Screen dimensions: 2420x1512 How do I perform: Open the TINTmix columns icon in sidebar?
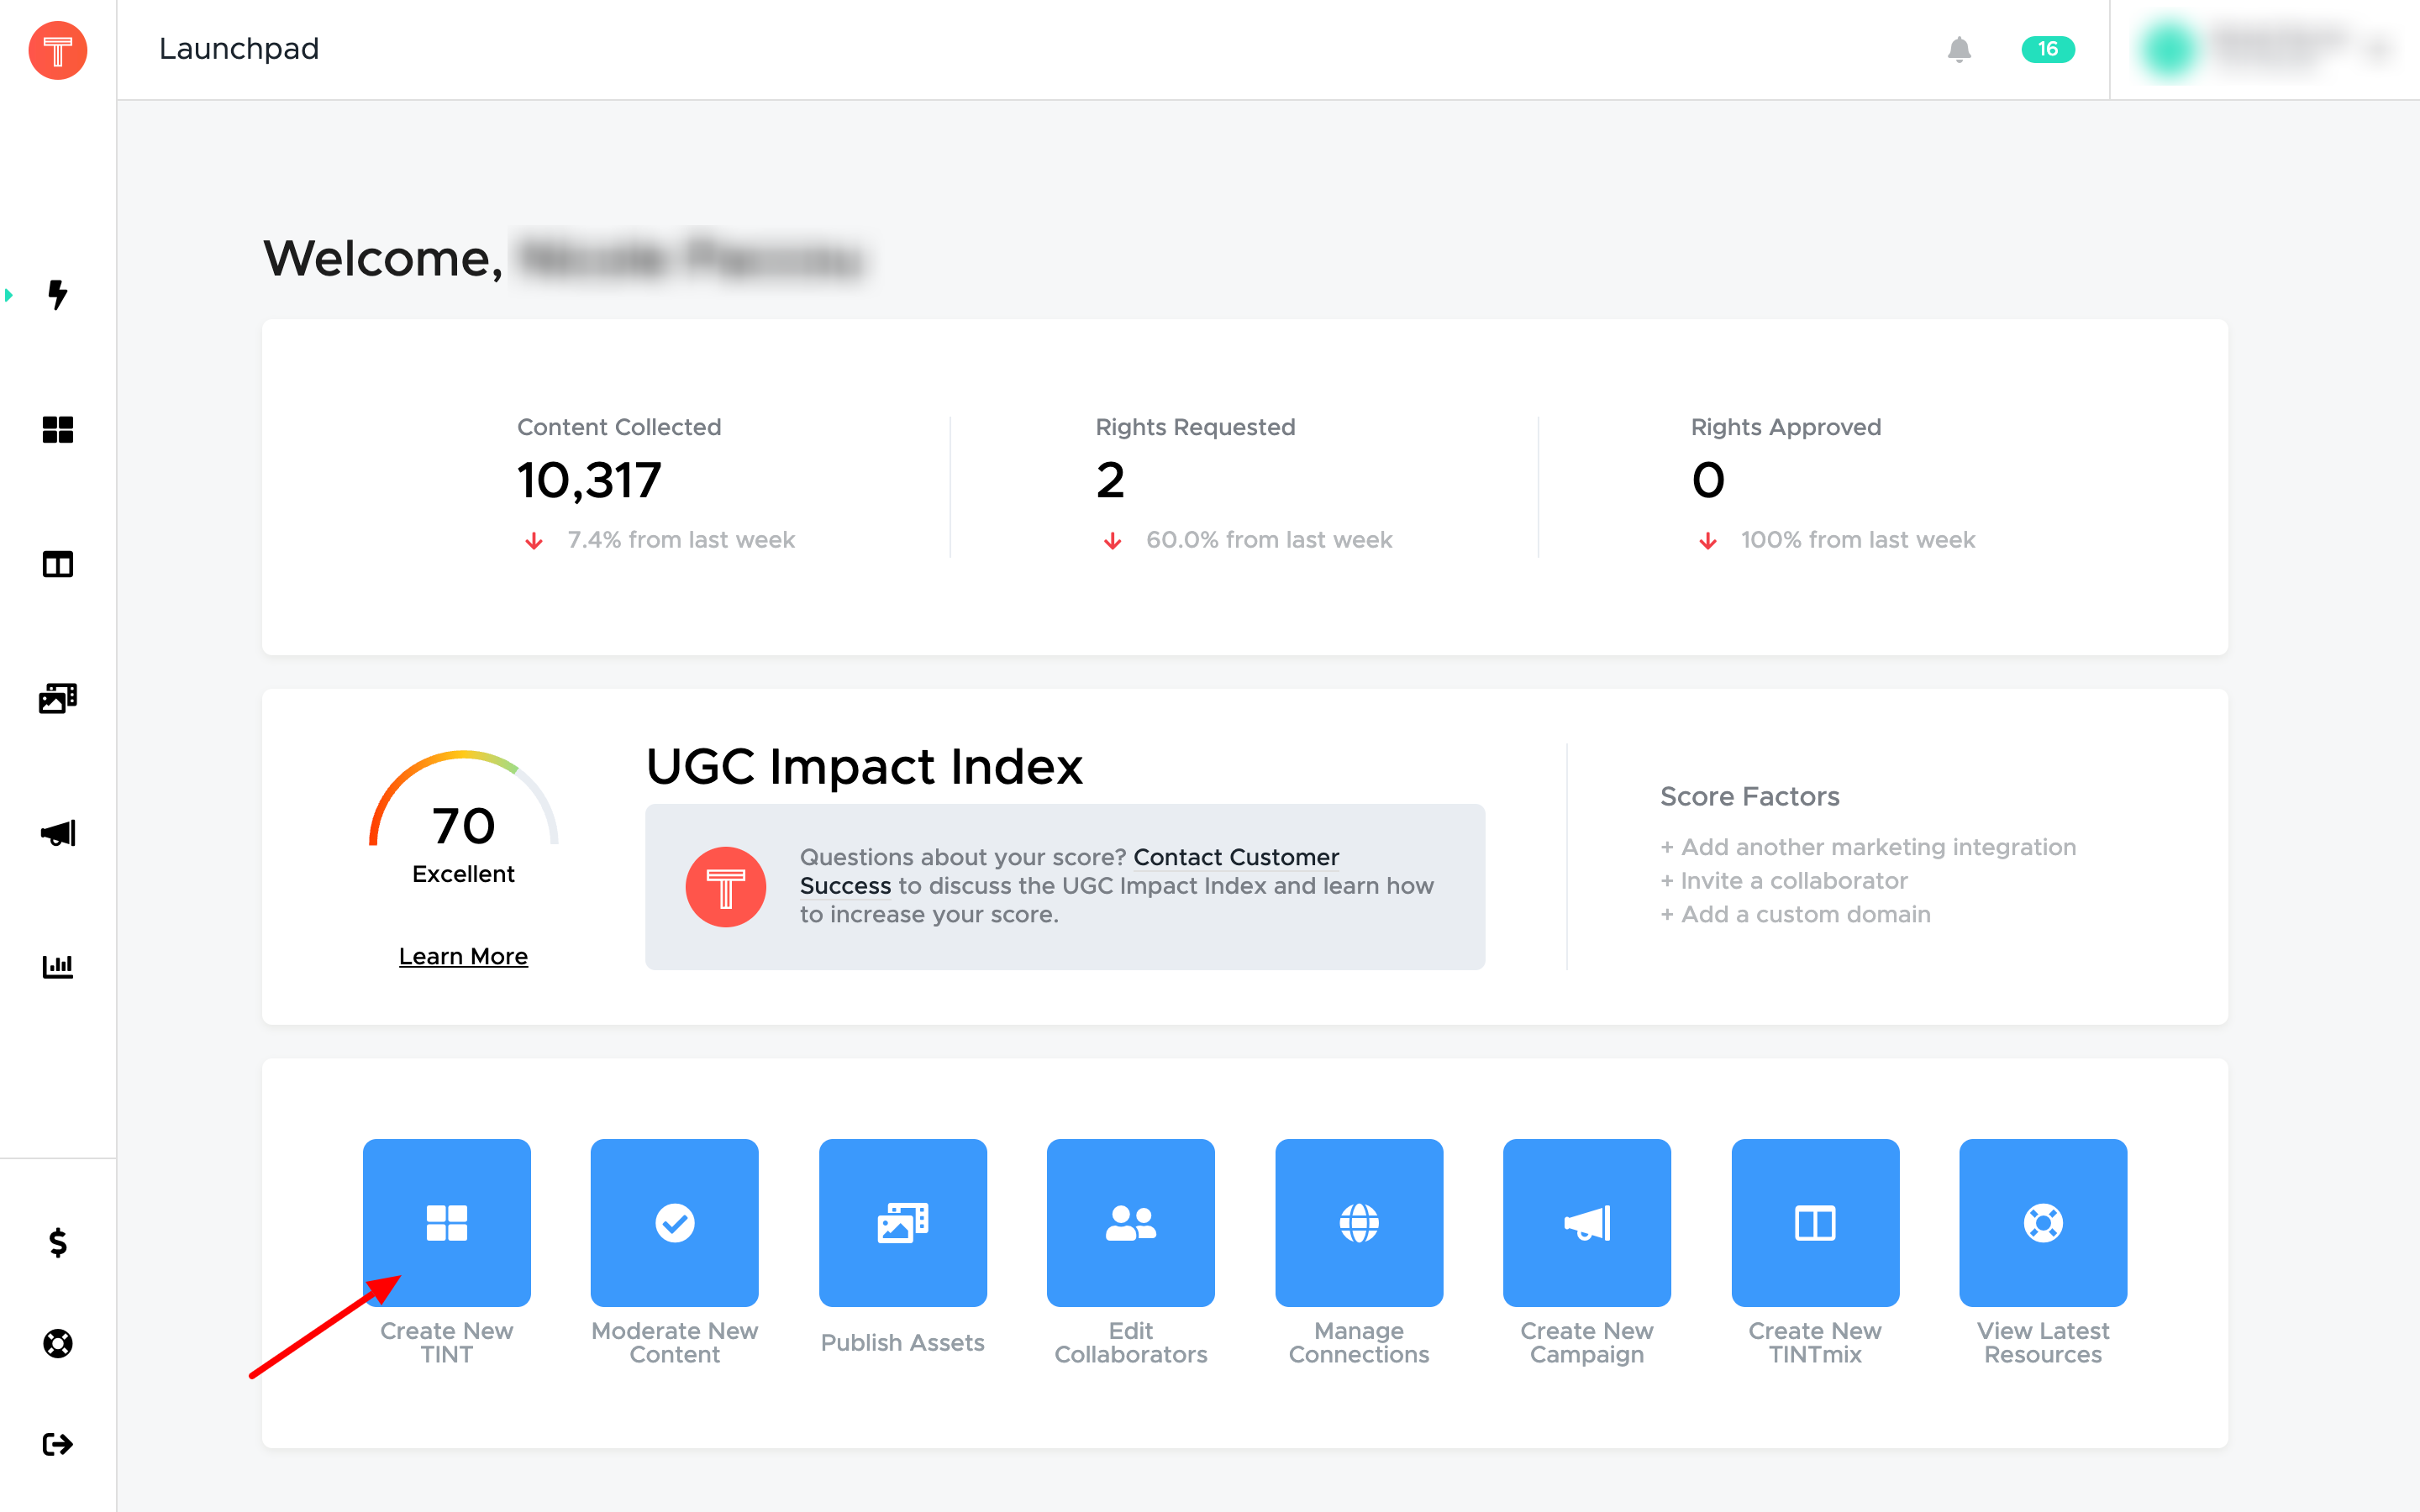pos(58,565)
